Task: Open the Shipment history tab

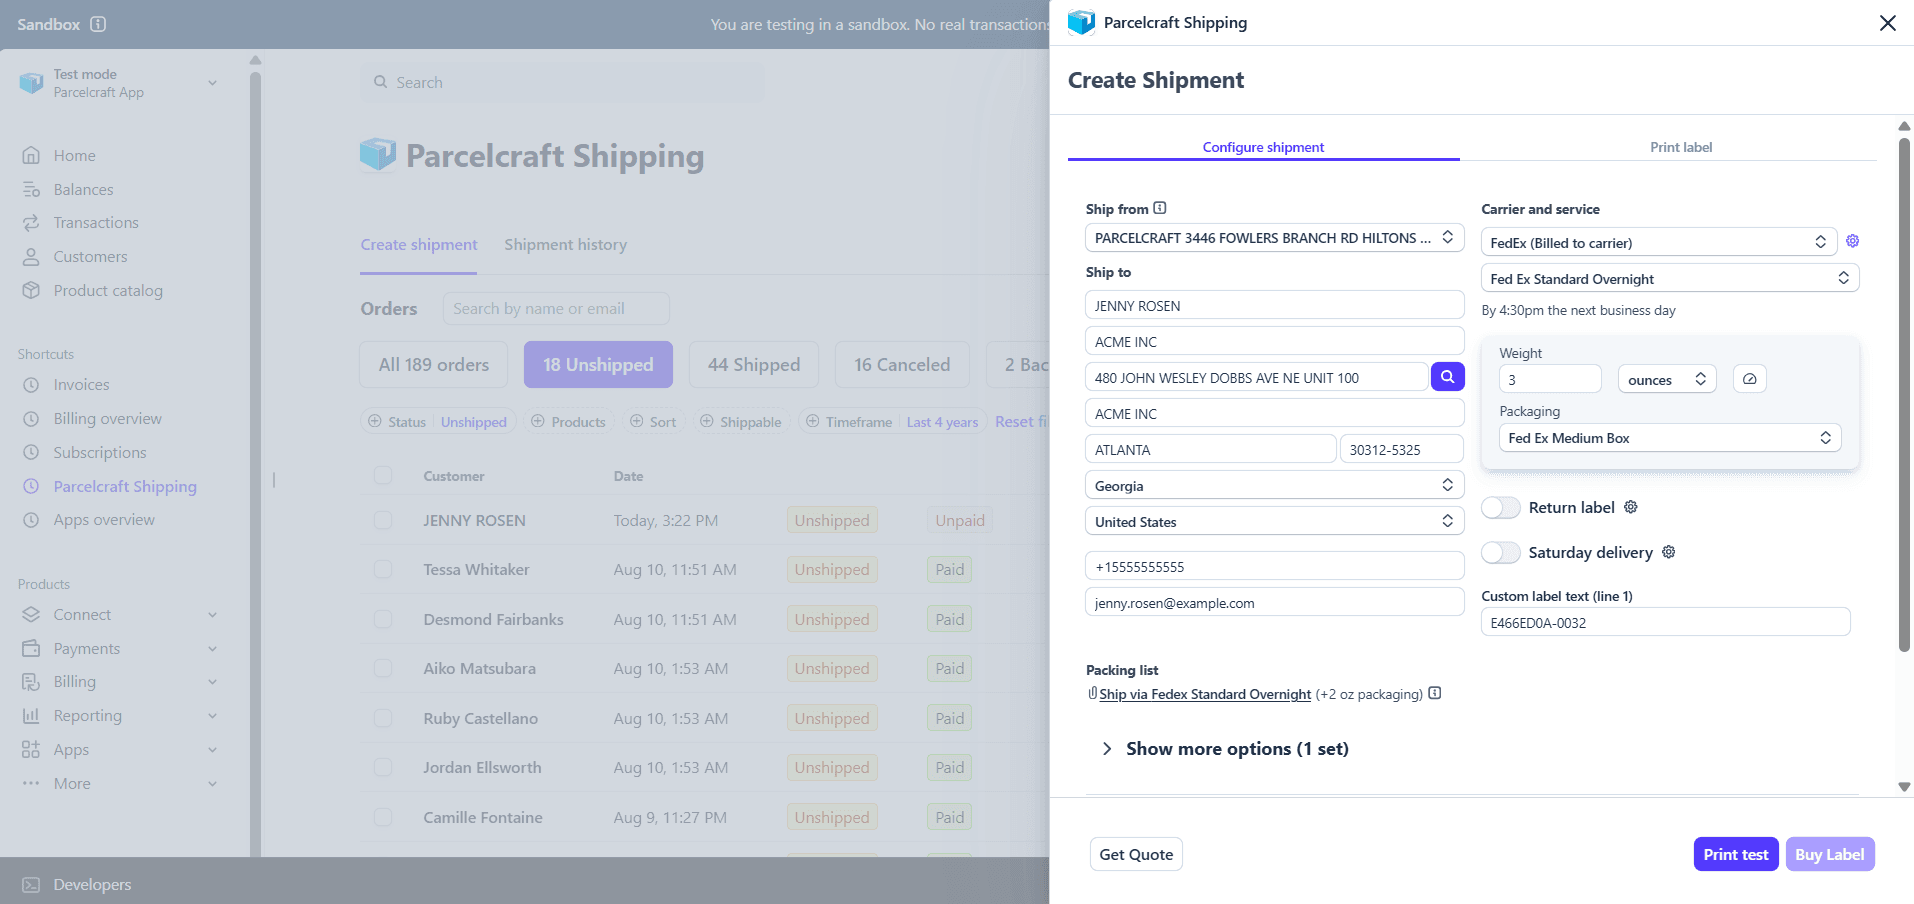Action: pos(565,244)
